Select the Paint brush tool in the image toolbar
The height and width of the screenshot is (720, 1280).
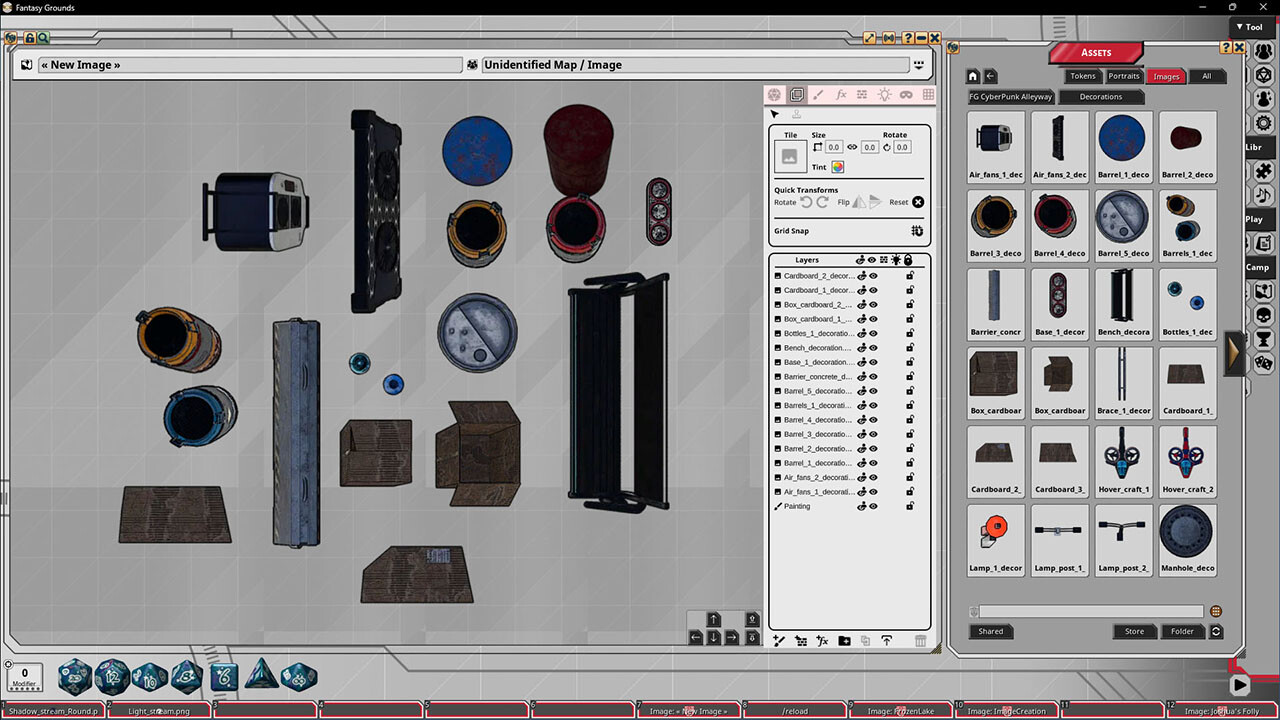click(818, 94)
